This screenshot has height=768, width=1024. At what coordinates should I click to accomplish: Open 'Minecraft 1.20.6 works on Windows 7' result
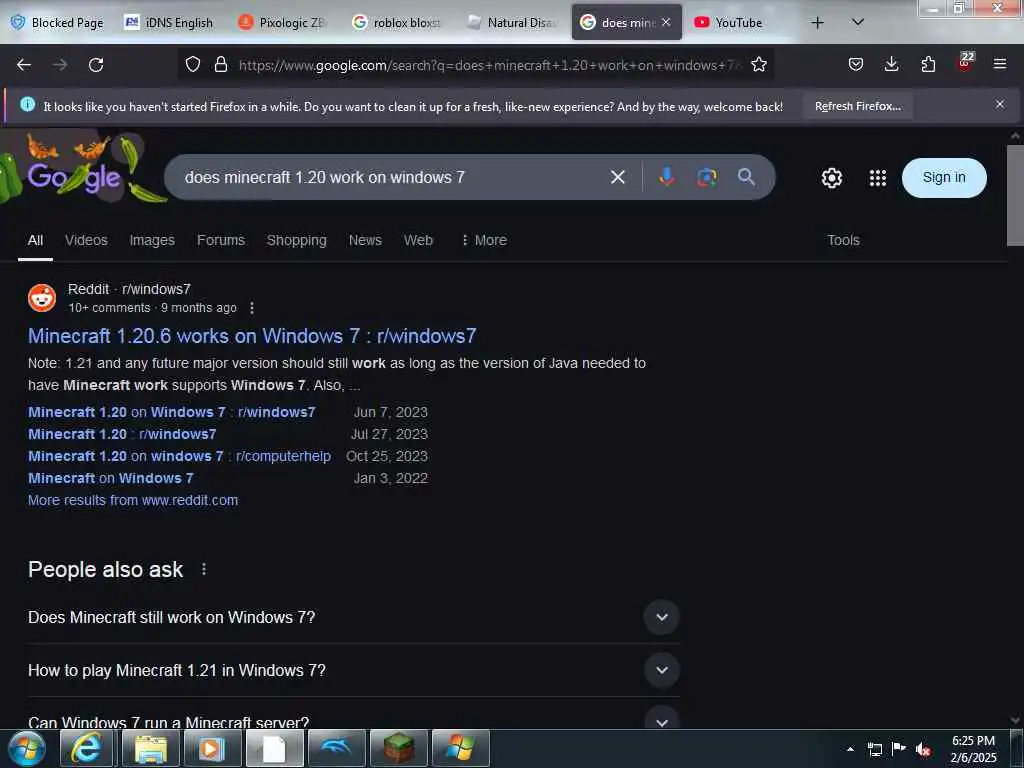tap(252, 336)
